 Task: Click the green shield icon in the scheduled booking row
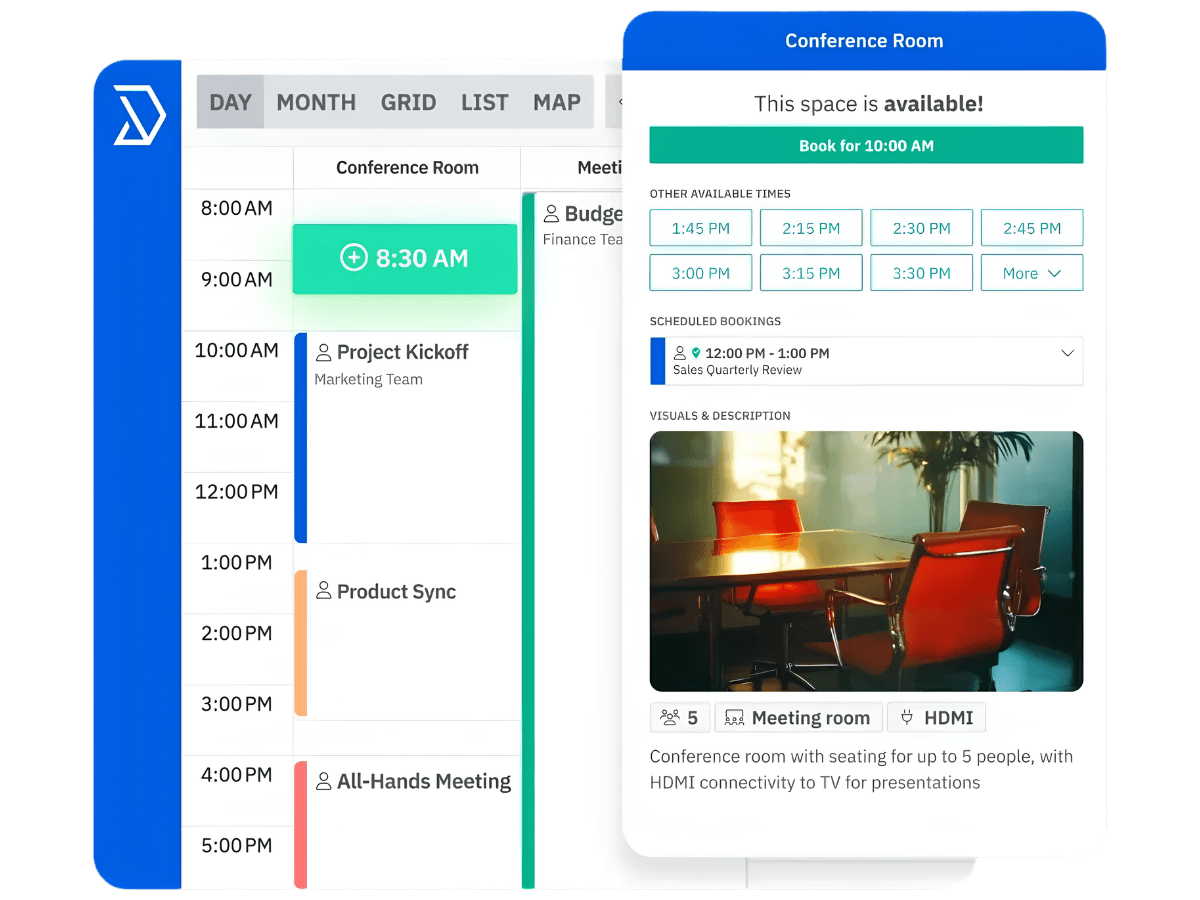tap(696, 353)
